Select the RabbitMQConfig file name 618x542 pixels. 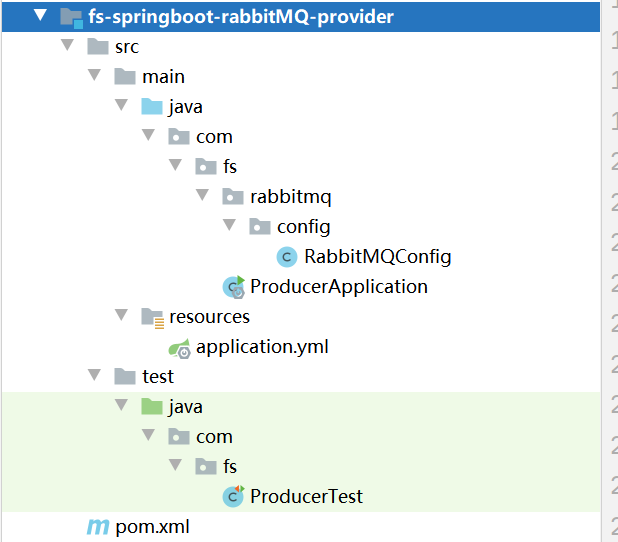378,257
